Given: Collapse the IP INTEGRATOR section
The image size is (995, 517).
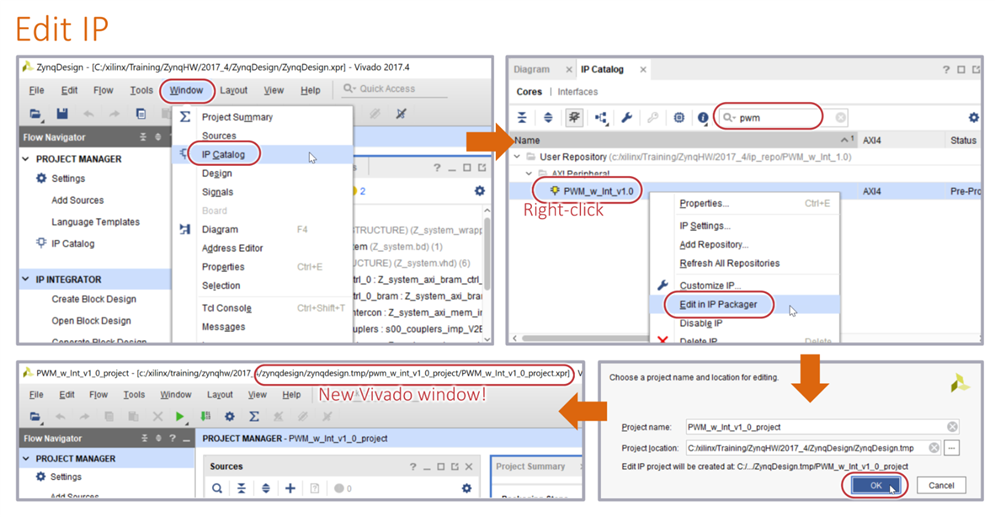Looking at the screenshot, I should 26,279.
